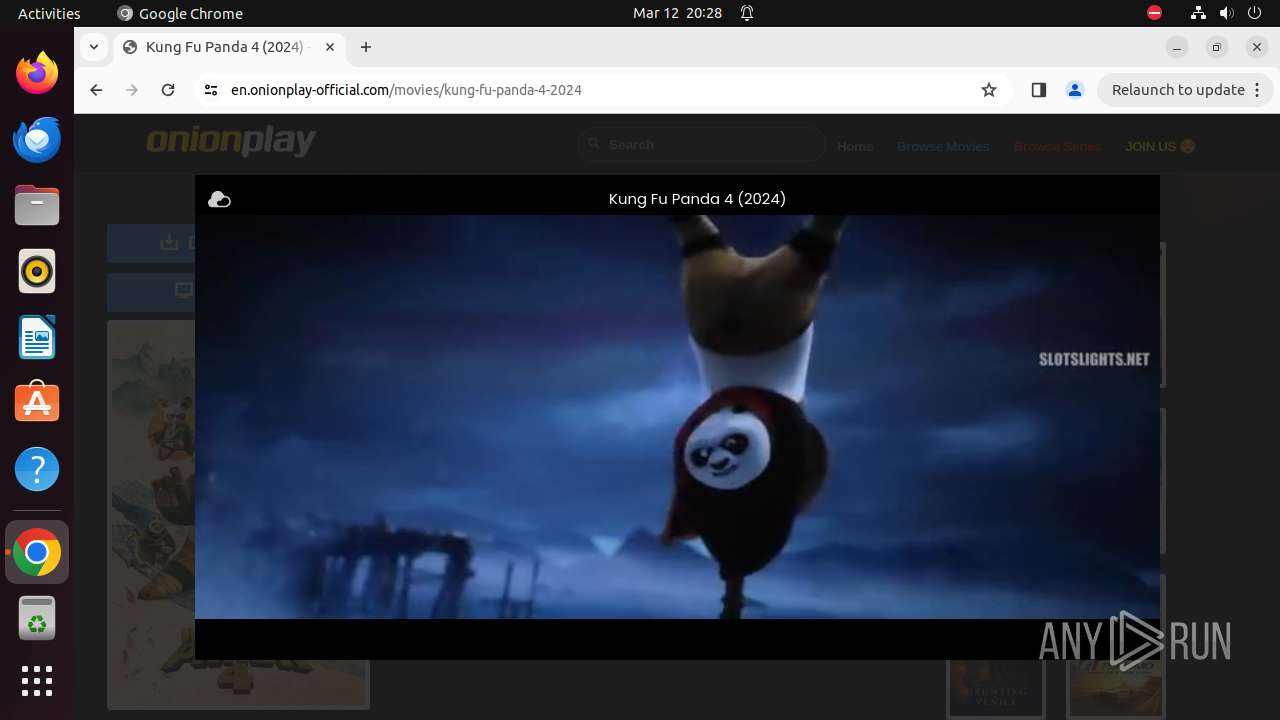1280x720 pixels.
Task: Go forward in browser history
Action: tap(132, 90)
